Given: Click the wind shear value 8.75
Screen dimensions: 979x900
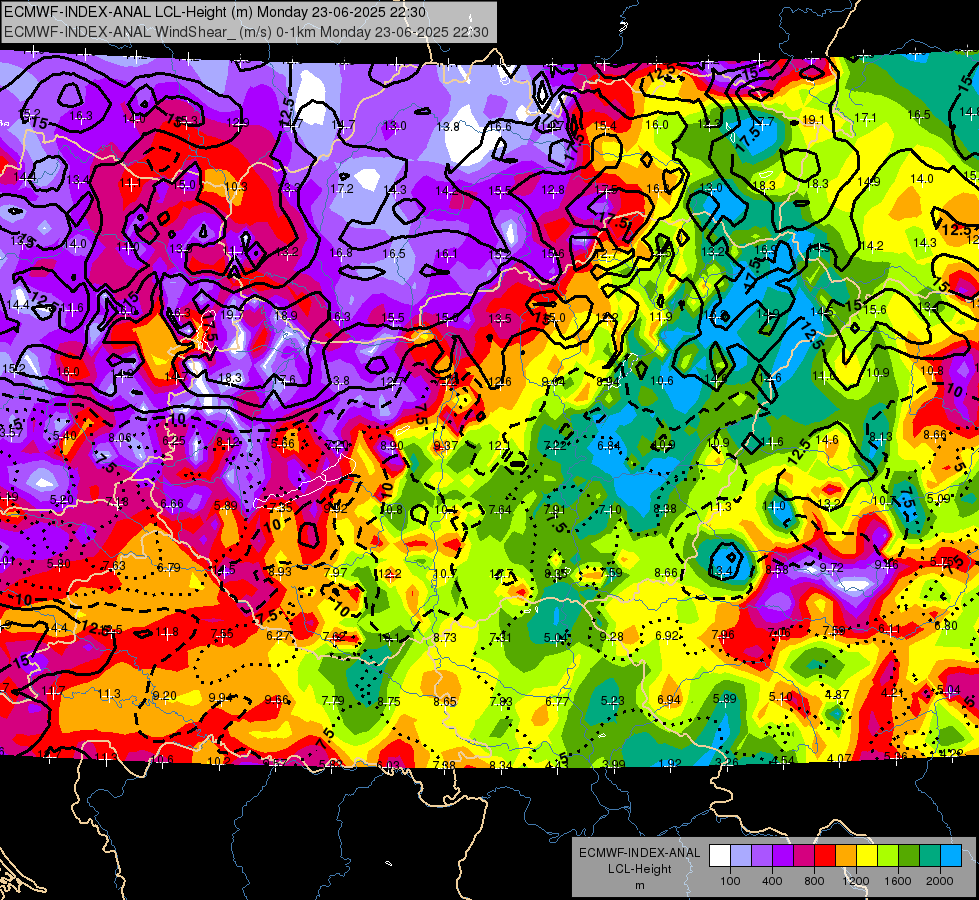Looking at the screenshot, I should click(388, 702).
